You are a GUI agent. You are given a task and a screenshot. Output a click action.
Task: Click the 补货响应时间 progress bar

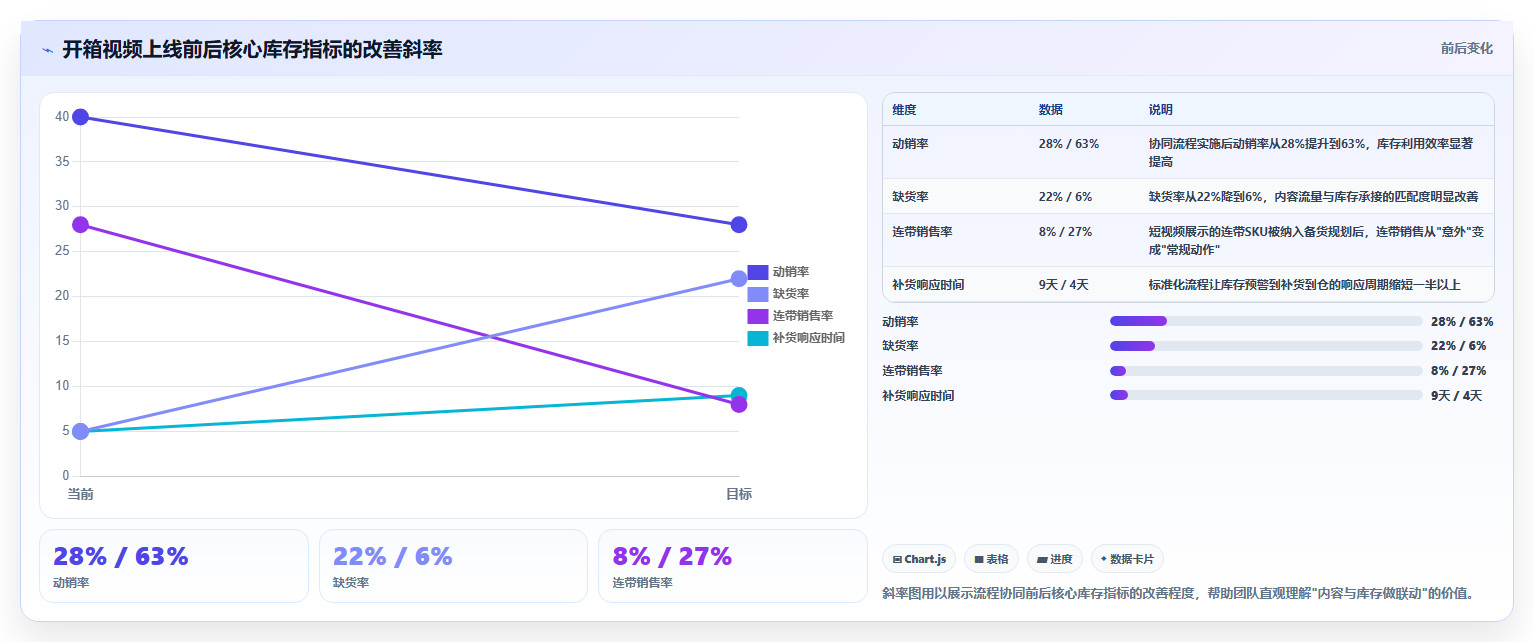tap(1266, 395)
